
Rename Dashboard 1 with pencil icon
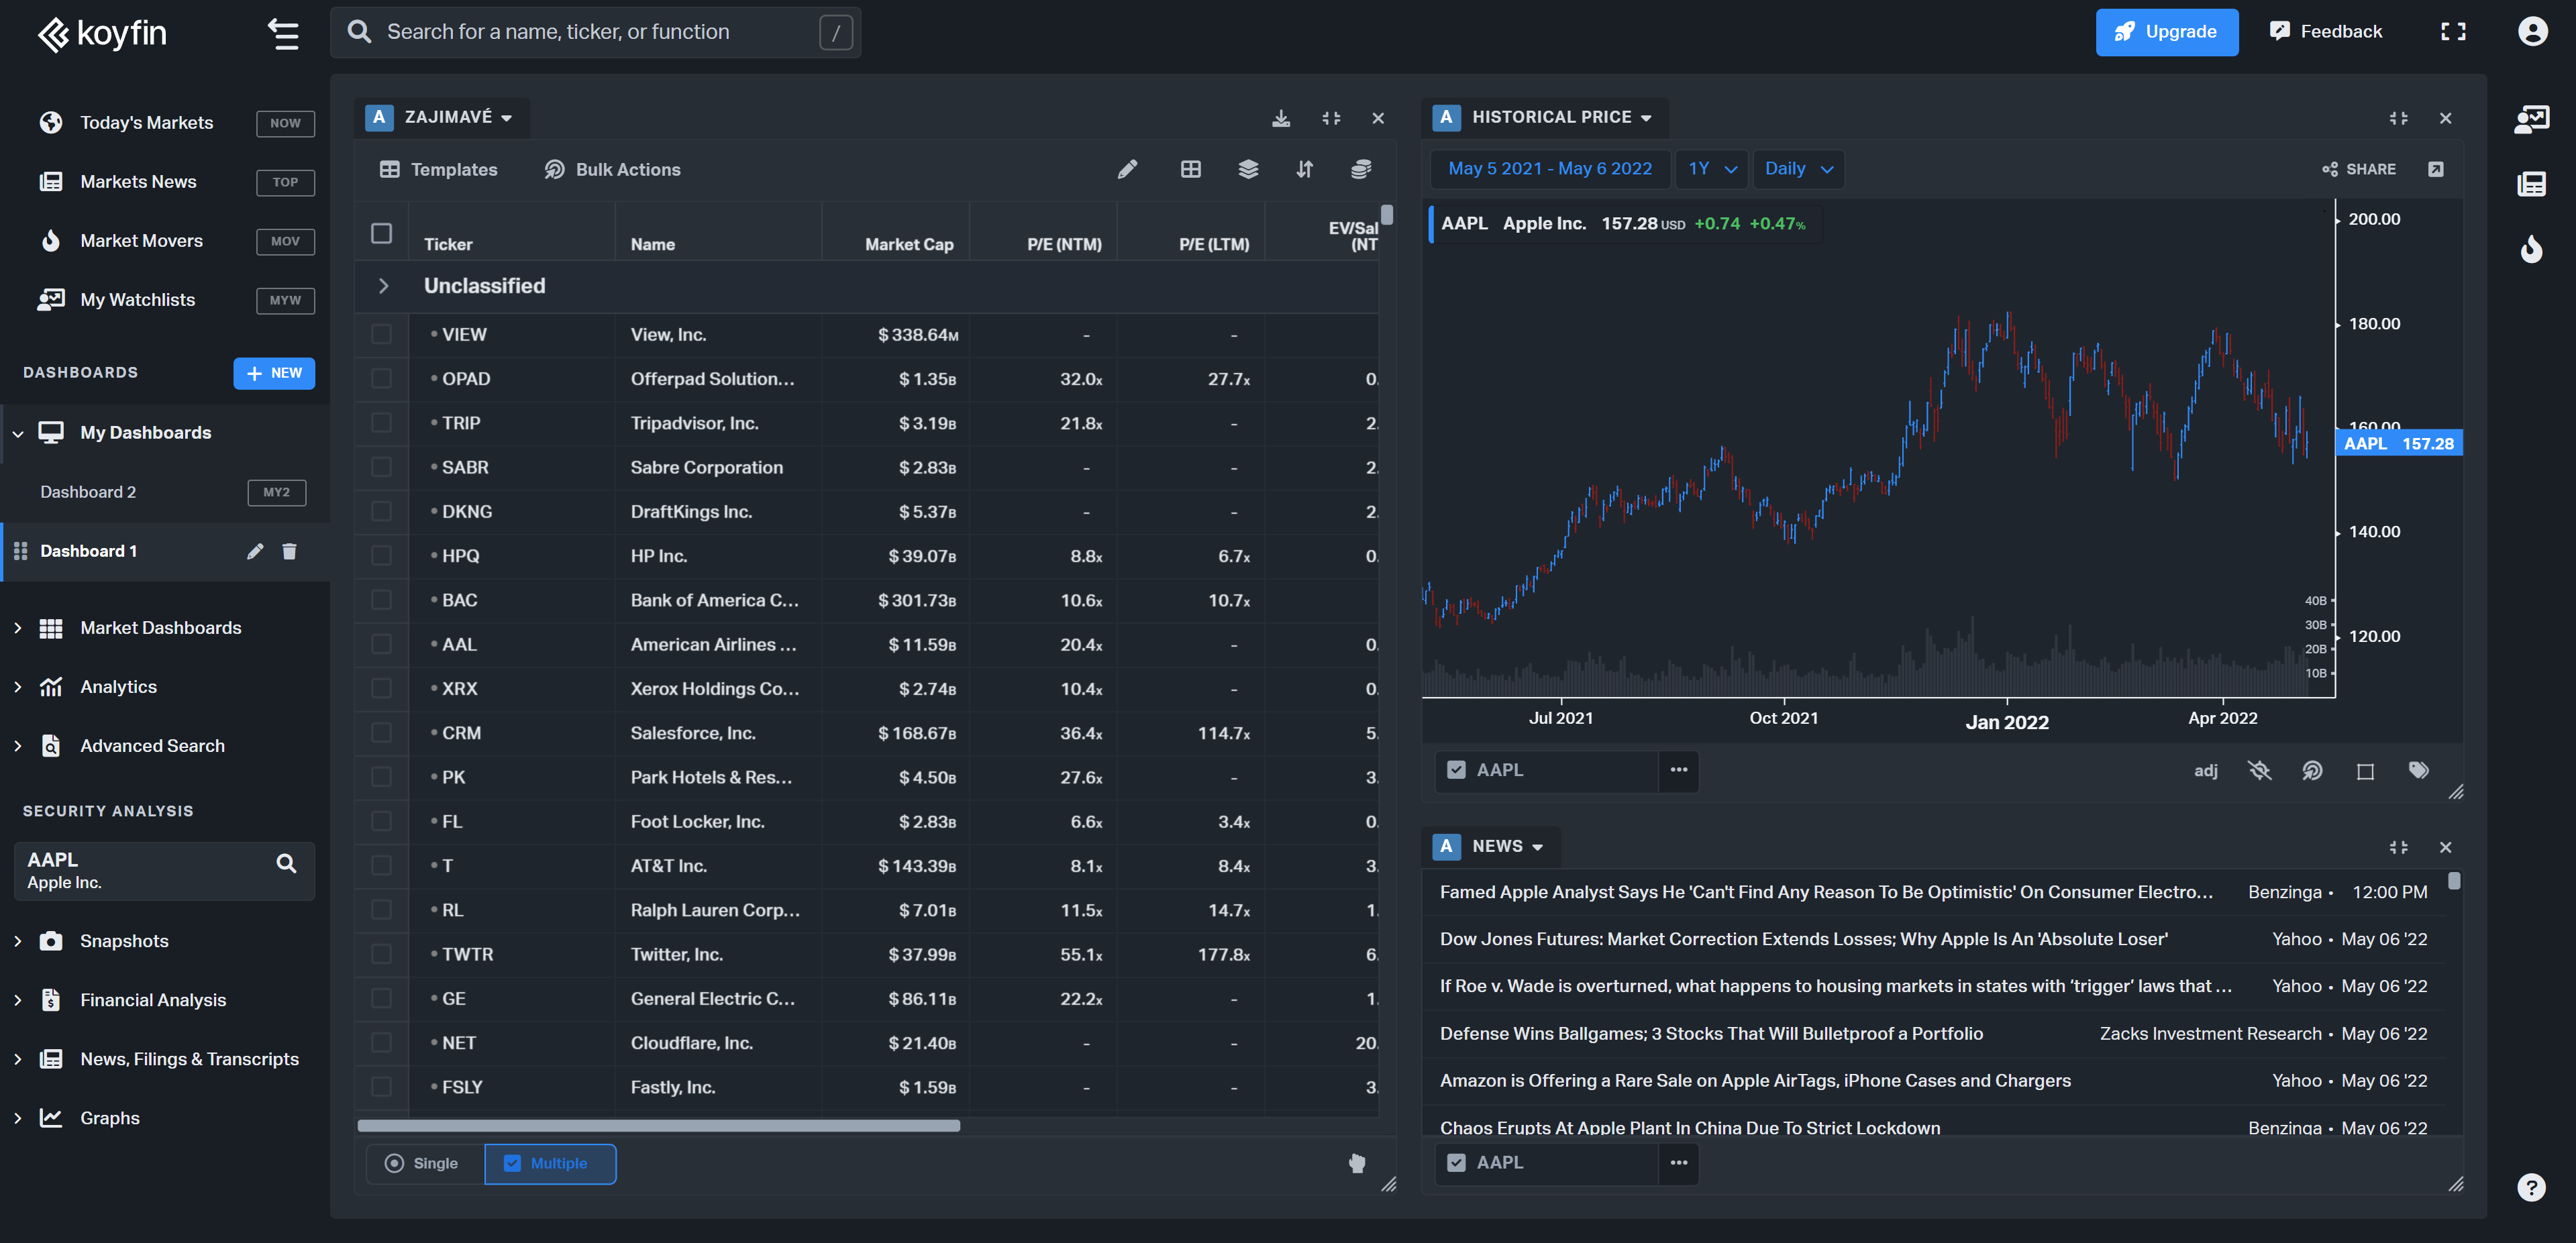pyautogui.click(x=255, y=551)
